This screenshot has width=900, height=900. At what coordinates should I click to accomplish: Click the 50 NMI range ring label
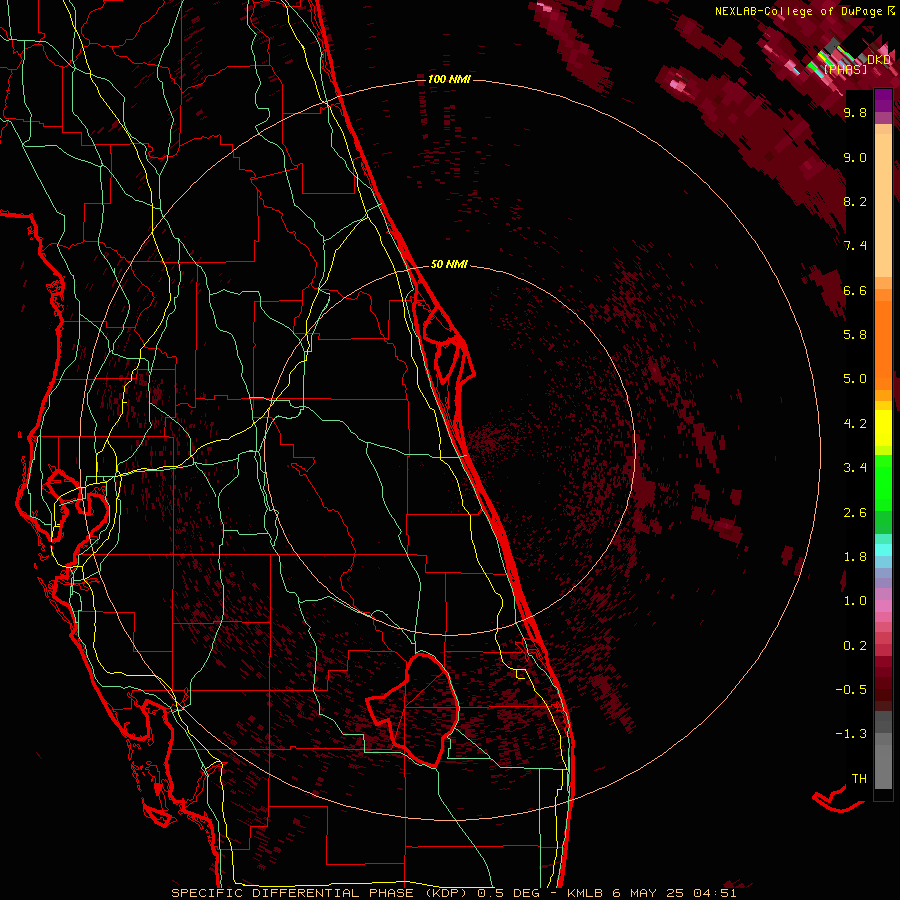click(x=449, y=264)
